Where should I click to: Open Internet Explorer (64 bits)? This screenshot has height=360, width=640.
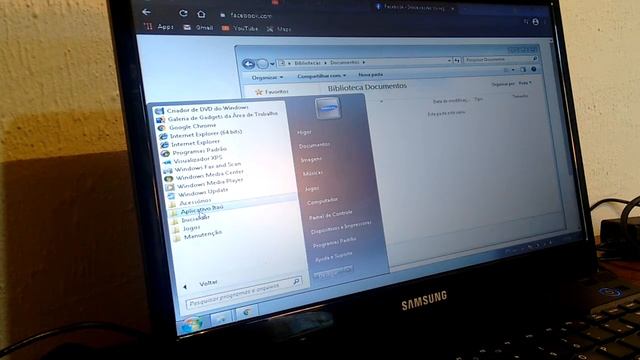point(201,134)
